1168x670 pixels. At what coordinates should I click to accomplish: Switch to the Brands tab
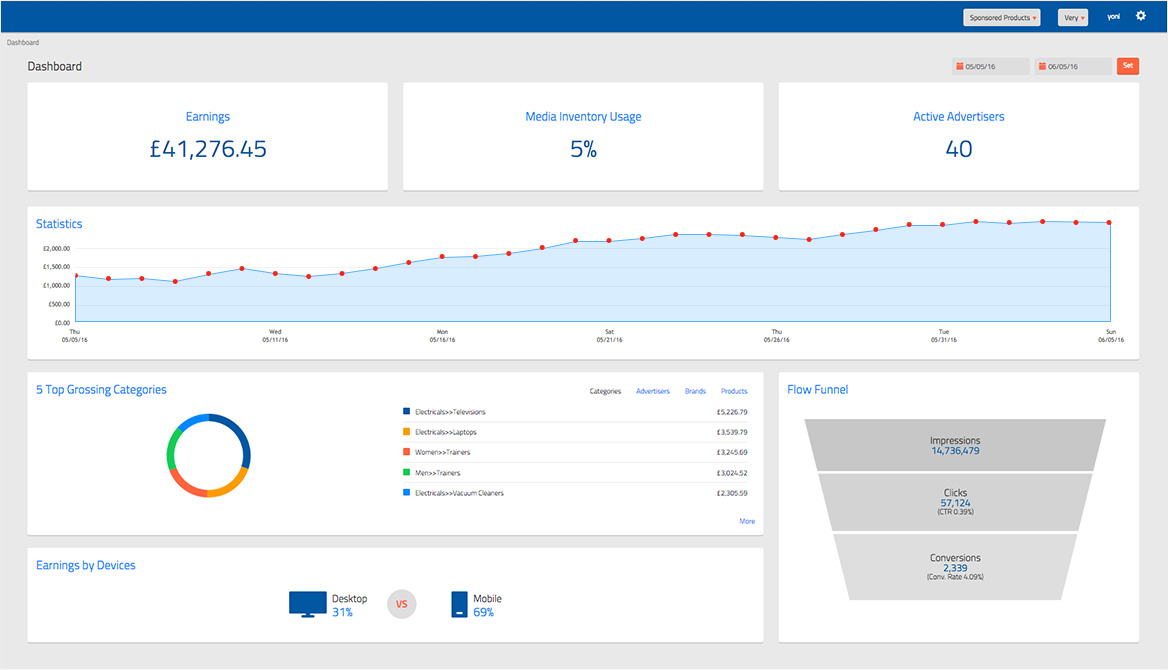(x=695, y=391)
